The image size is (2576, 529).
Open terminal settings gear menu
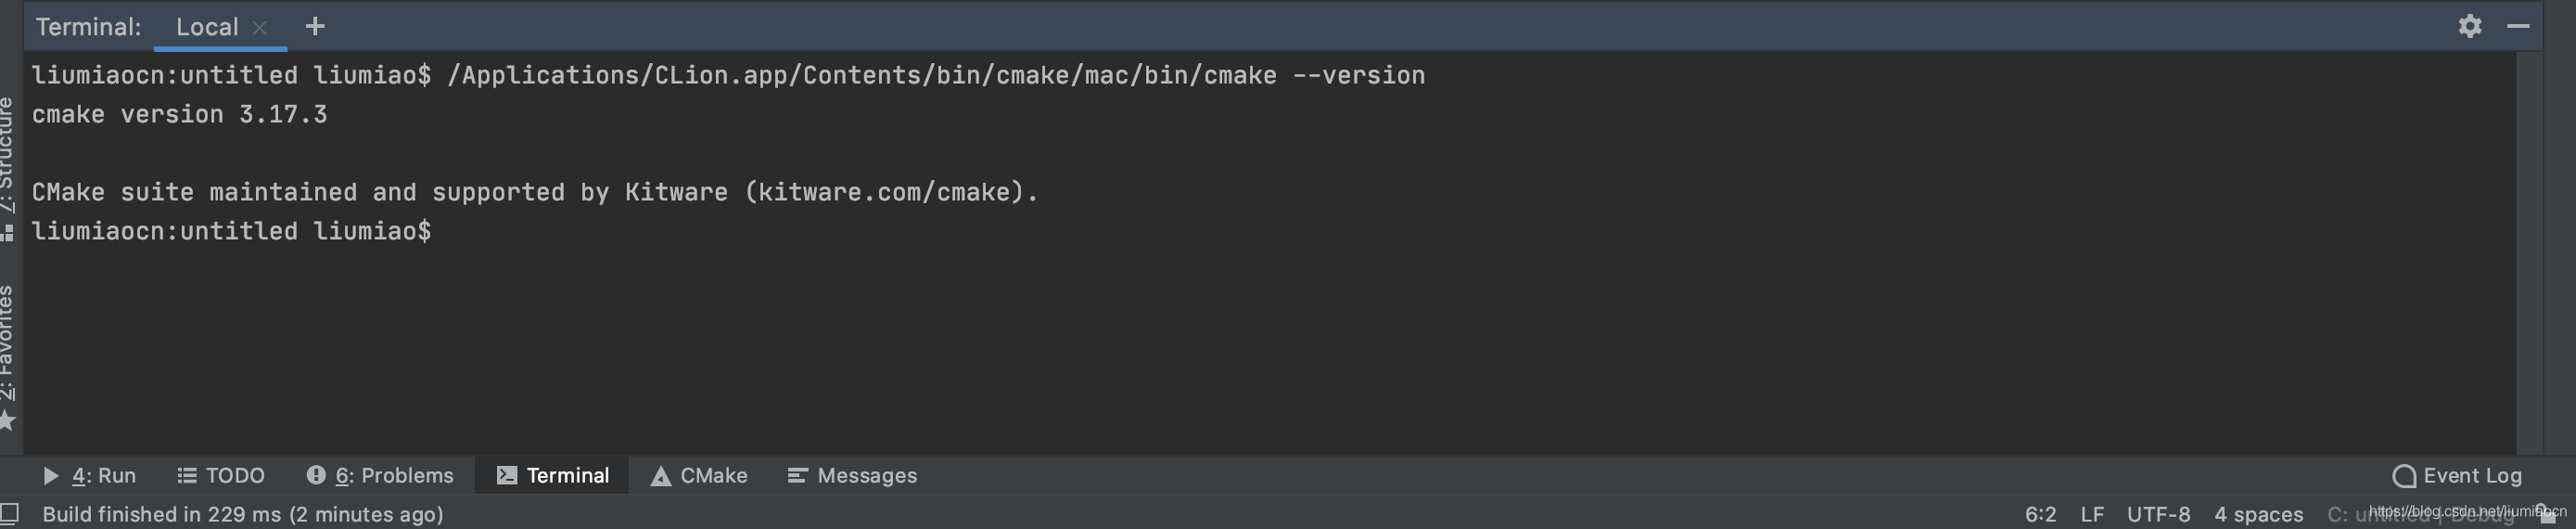click(x=2469, y=26)
